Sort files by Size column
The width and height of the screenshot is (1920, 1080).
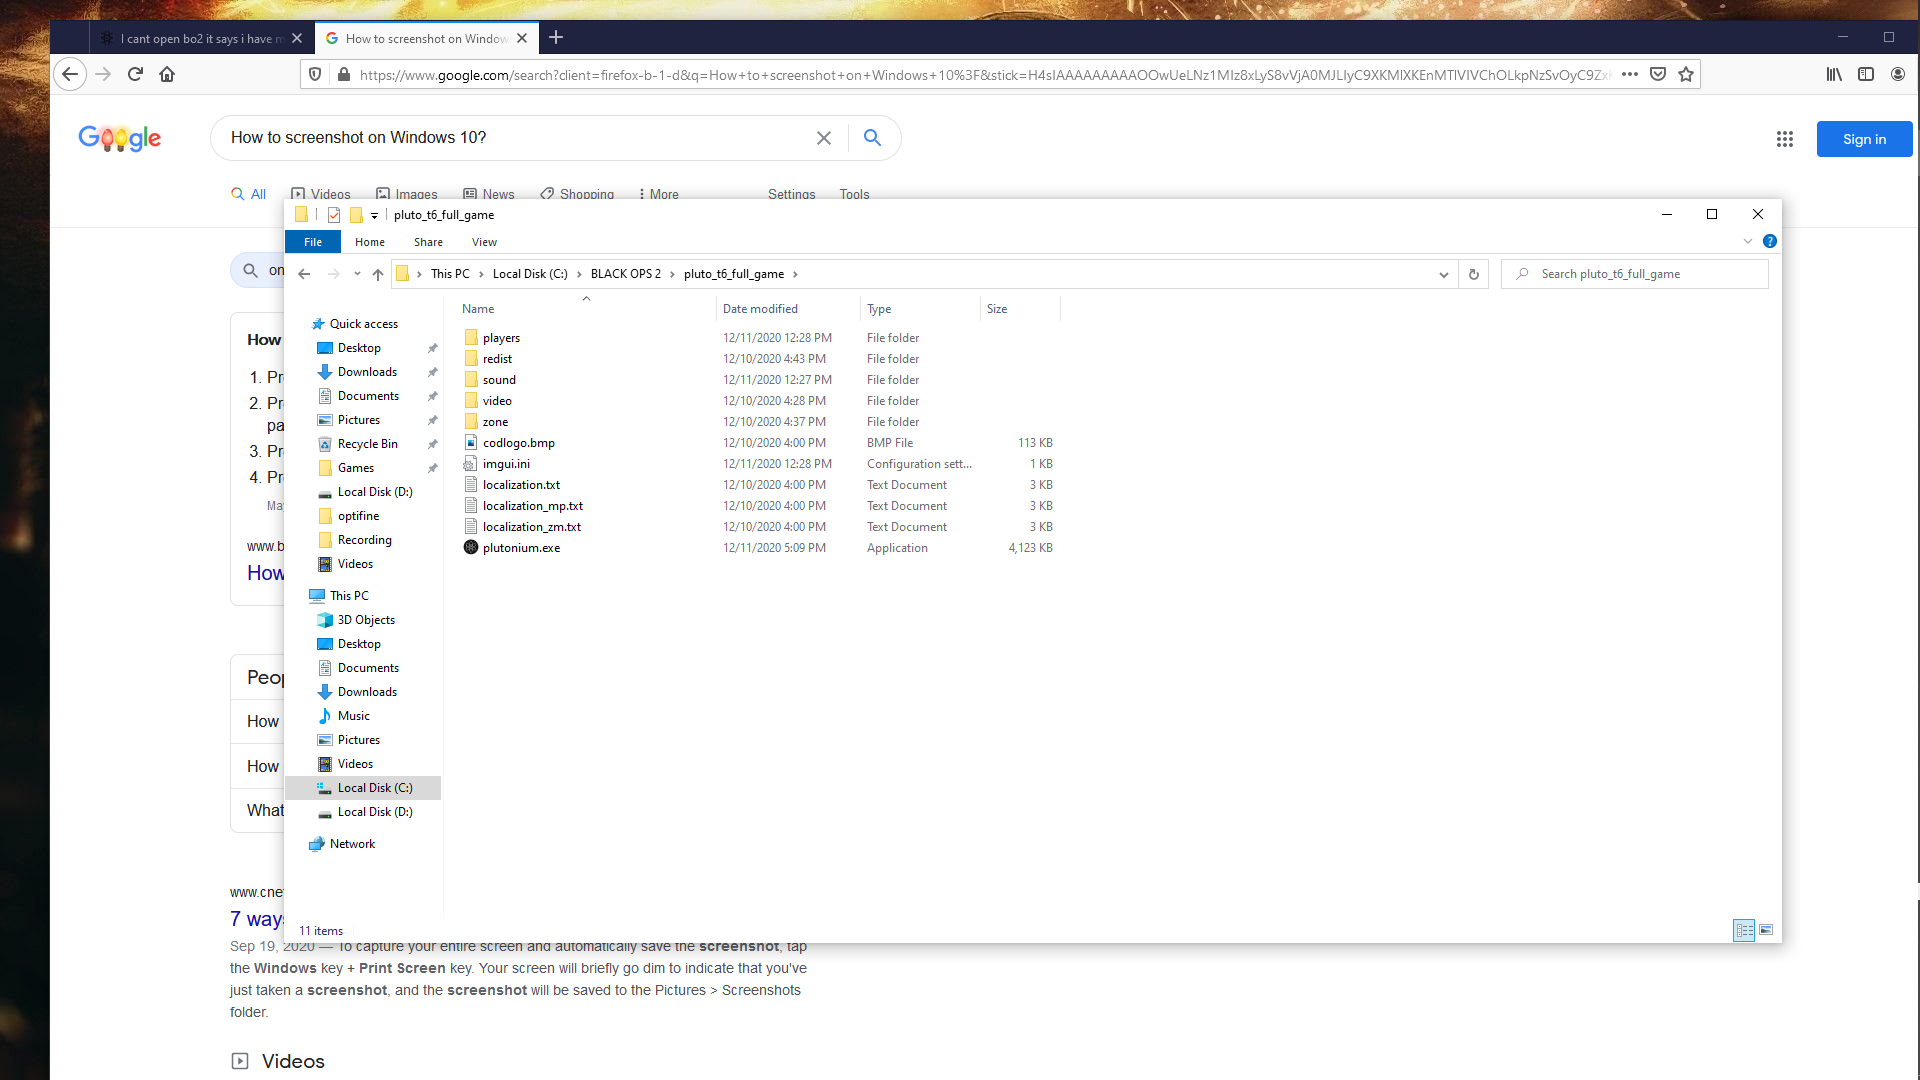pos(1020,309)
